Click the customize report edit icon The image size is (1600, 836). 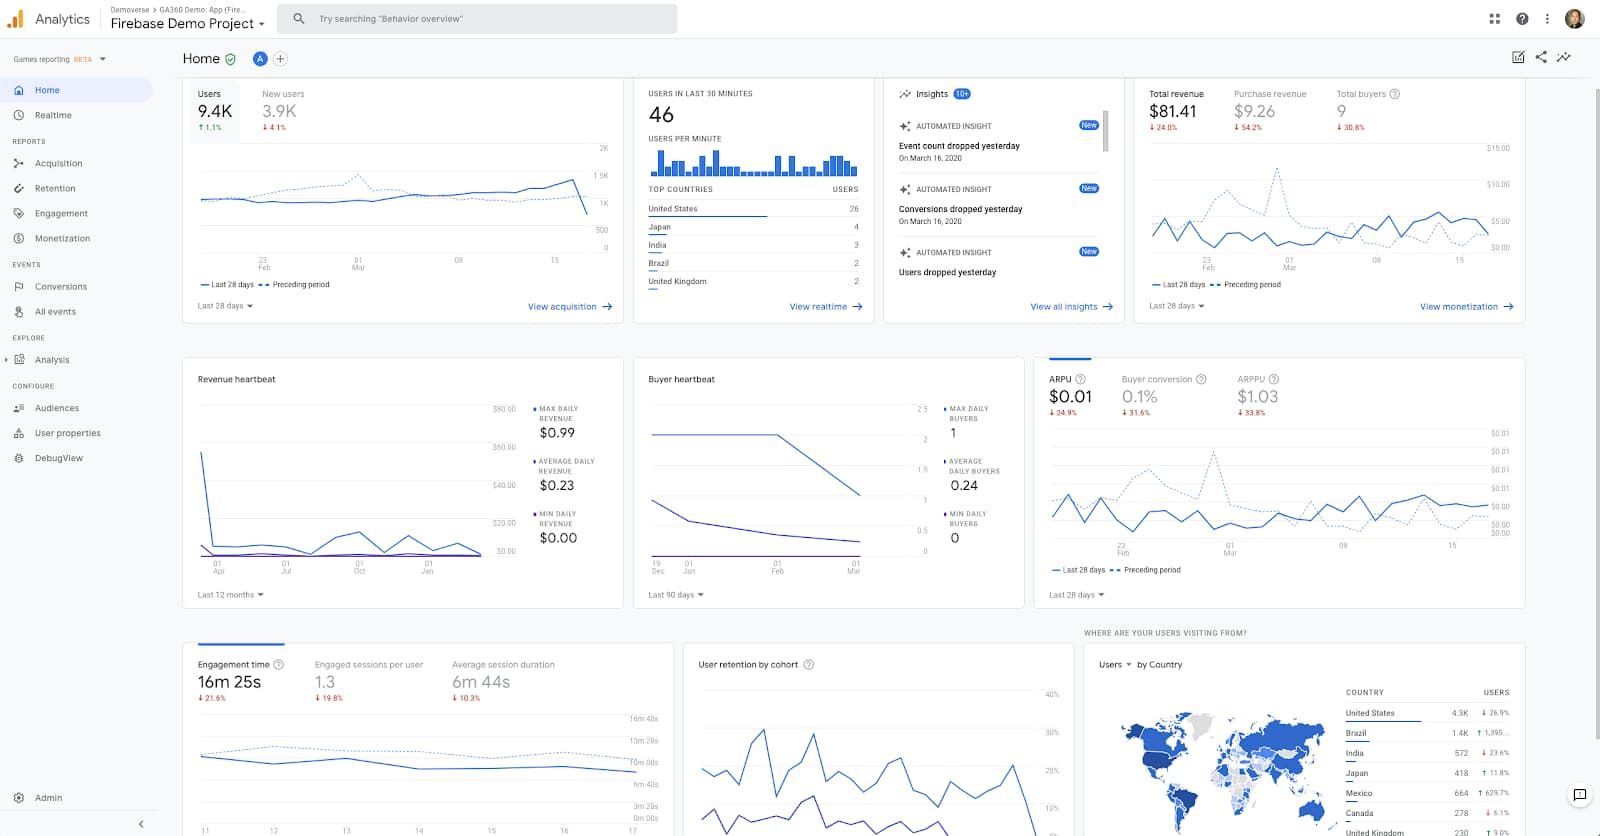[1518, 57]
